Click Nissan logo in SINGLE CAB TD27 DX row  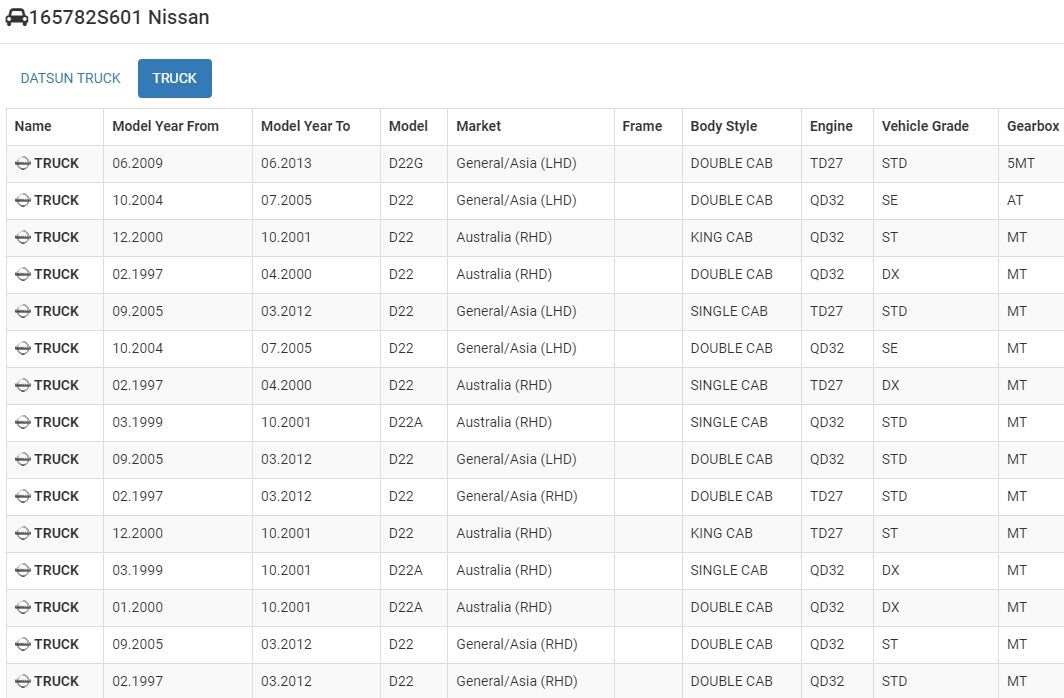23,385
